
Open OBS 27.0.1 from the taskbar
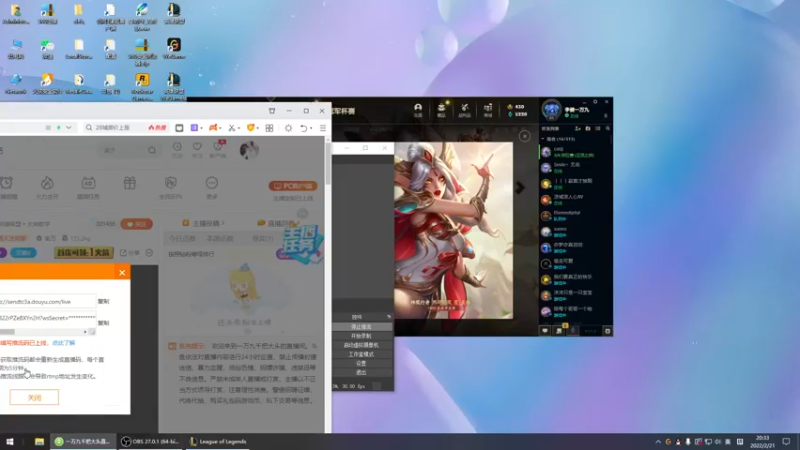point(150,441)
